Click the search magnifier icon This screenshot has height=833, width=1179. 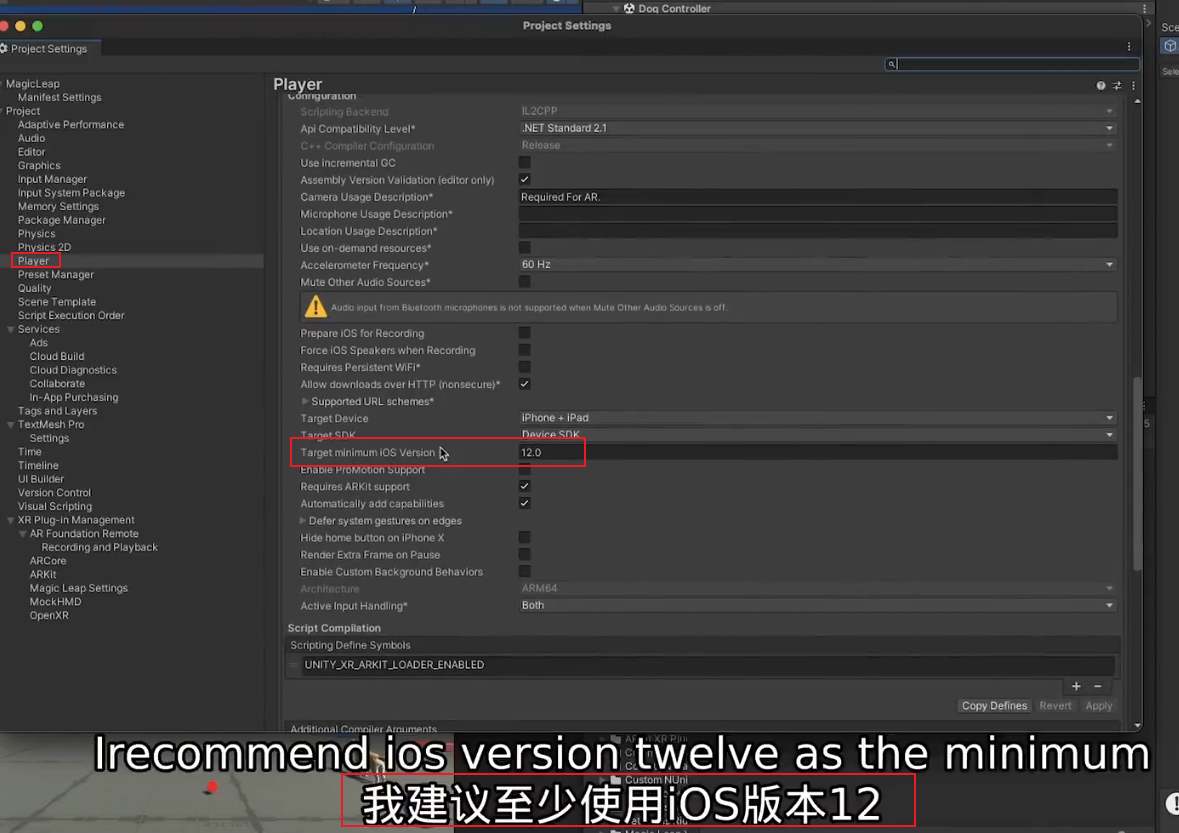pos(892,65)
